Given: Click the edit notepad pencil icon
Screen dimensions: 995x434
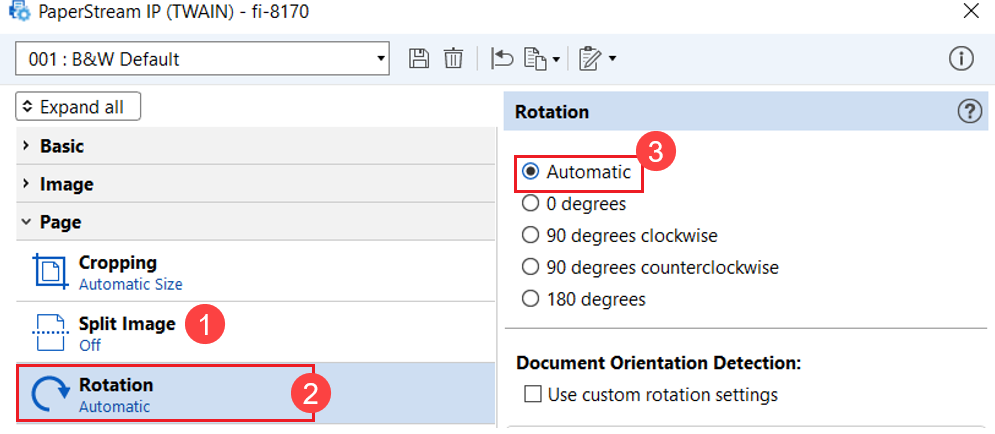Looking at the screenshot, I should pos(590,59).
